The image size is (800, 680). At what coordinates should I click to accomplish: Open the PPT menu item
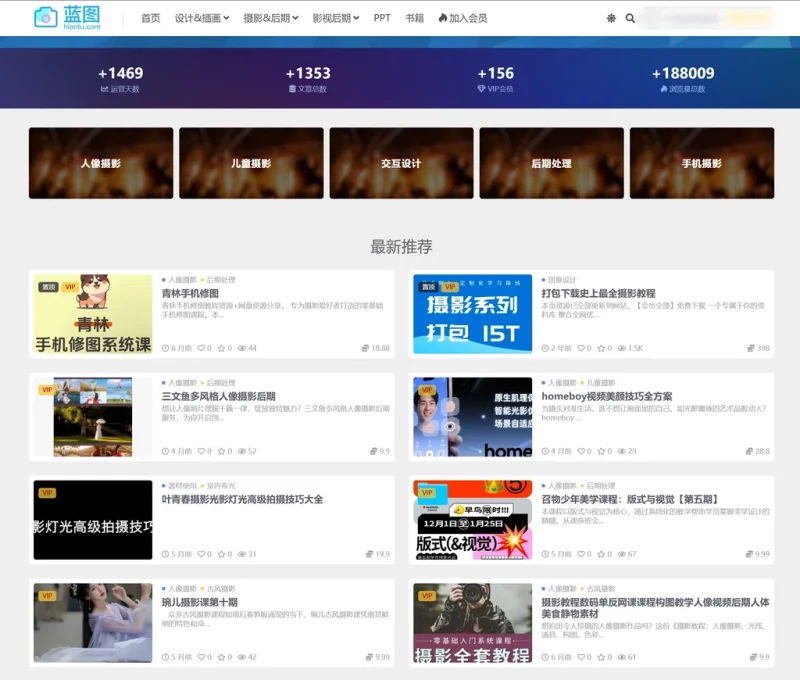tap(379, 18)
